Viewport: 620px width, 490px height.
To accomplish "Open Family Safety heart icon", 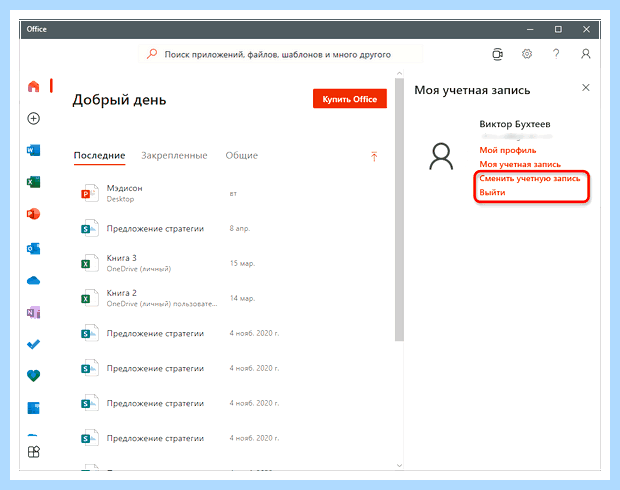I will coord(34,376).
